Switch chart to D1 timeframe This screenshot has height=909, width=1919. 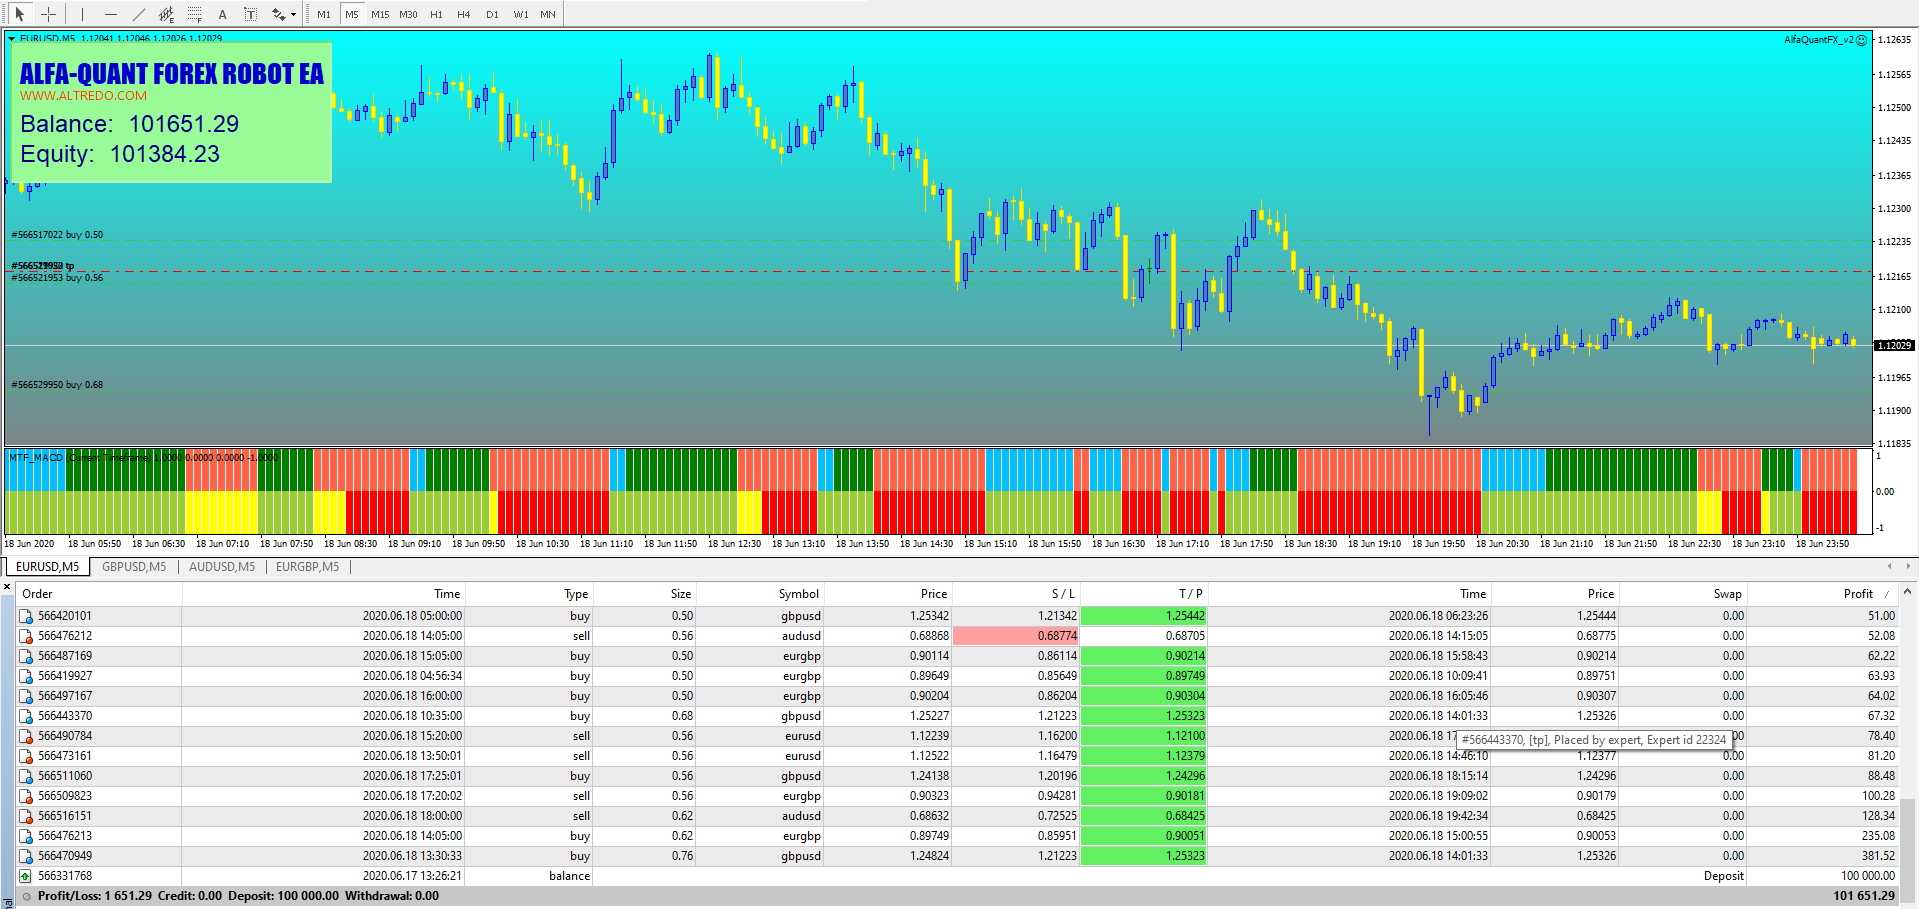coord(492,14)
